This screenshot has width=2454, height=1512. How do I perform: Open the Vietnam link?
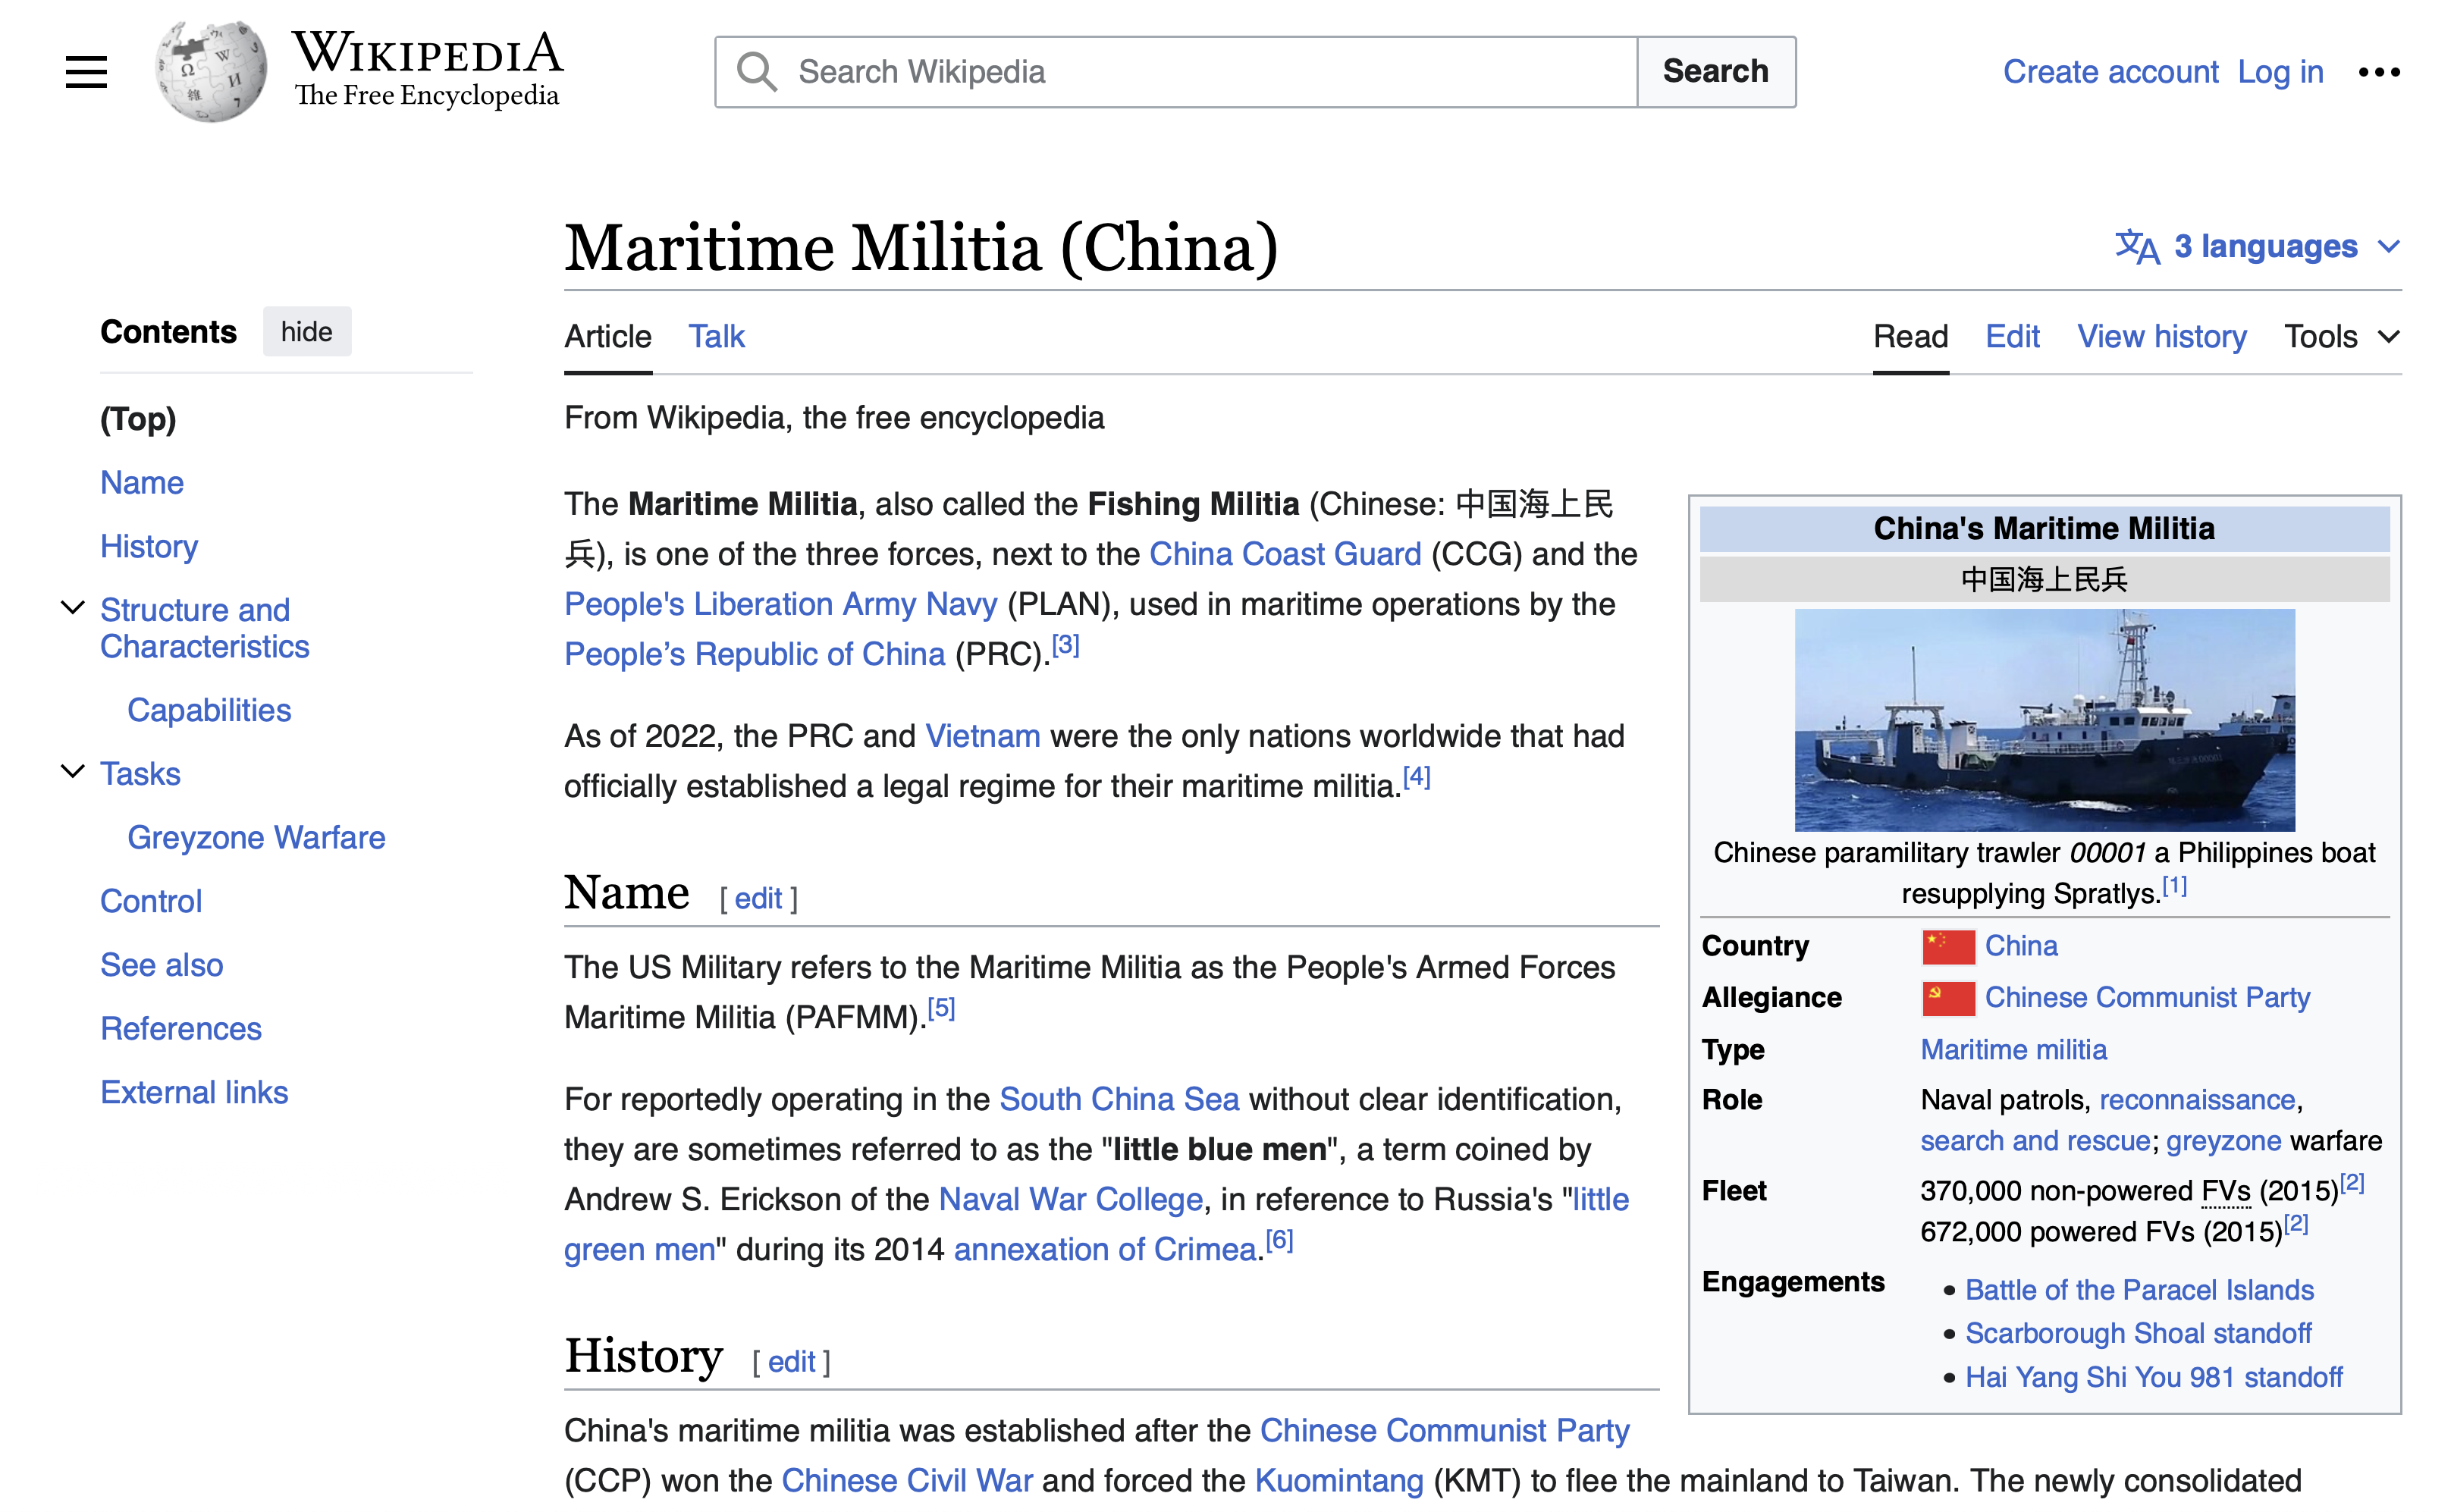click(983, 736)
